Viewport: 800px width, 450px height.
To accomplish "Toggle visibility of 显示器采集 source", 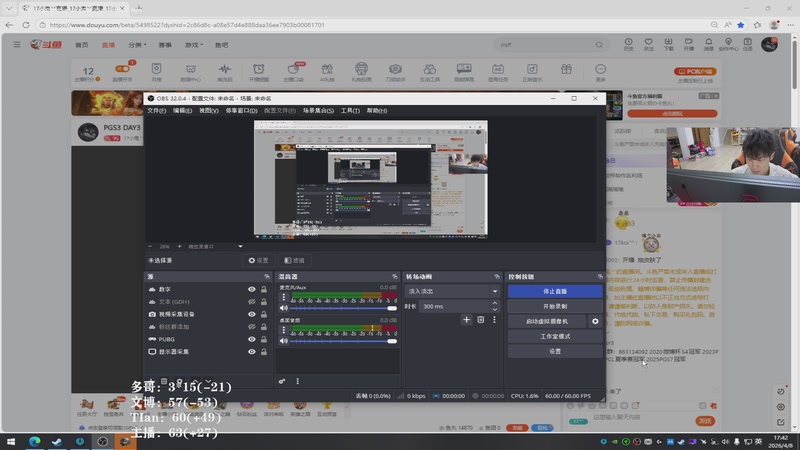I will (x=252, y=352).
